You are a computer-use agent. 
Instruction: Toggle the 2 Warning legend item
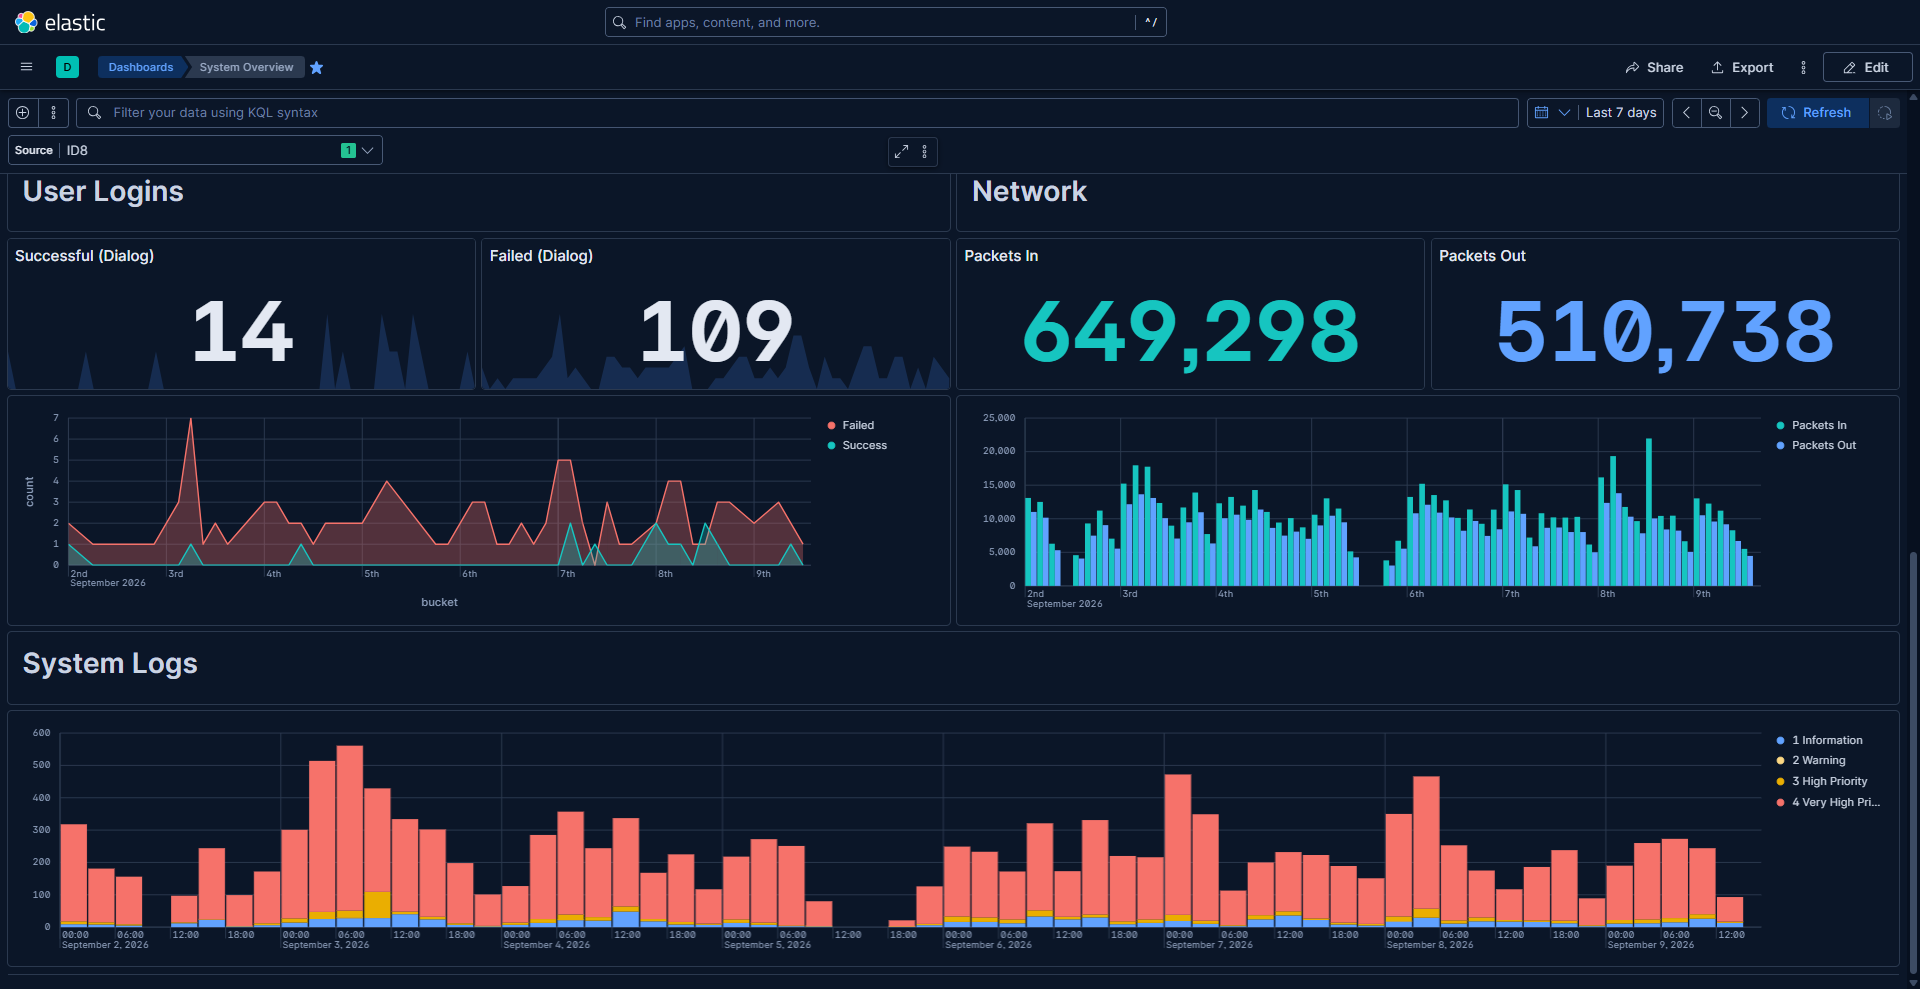[x=1818, y=760]
